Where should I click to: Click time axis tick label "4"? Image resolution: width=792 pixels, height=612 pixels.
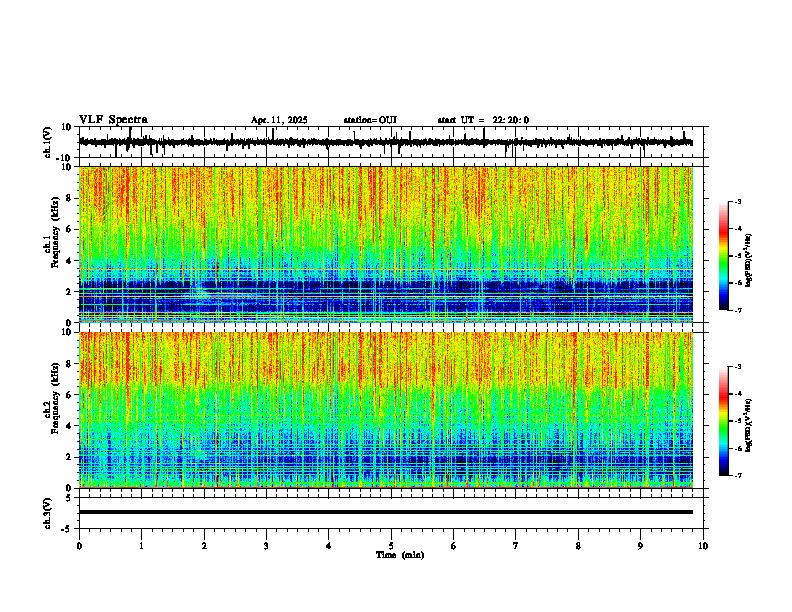329,546
